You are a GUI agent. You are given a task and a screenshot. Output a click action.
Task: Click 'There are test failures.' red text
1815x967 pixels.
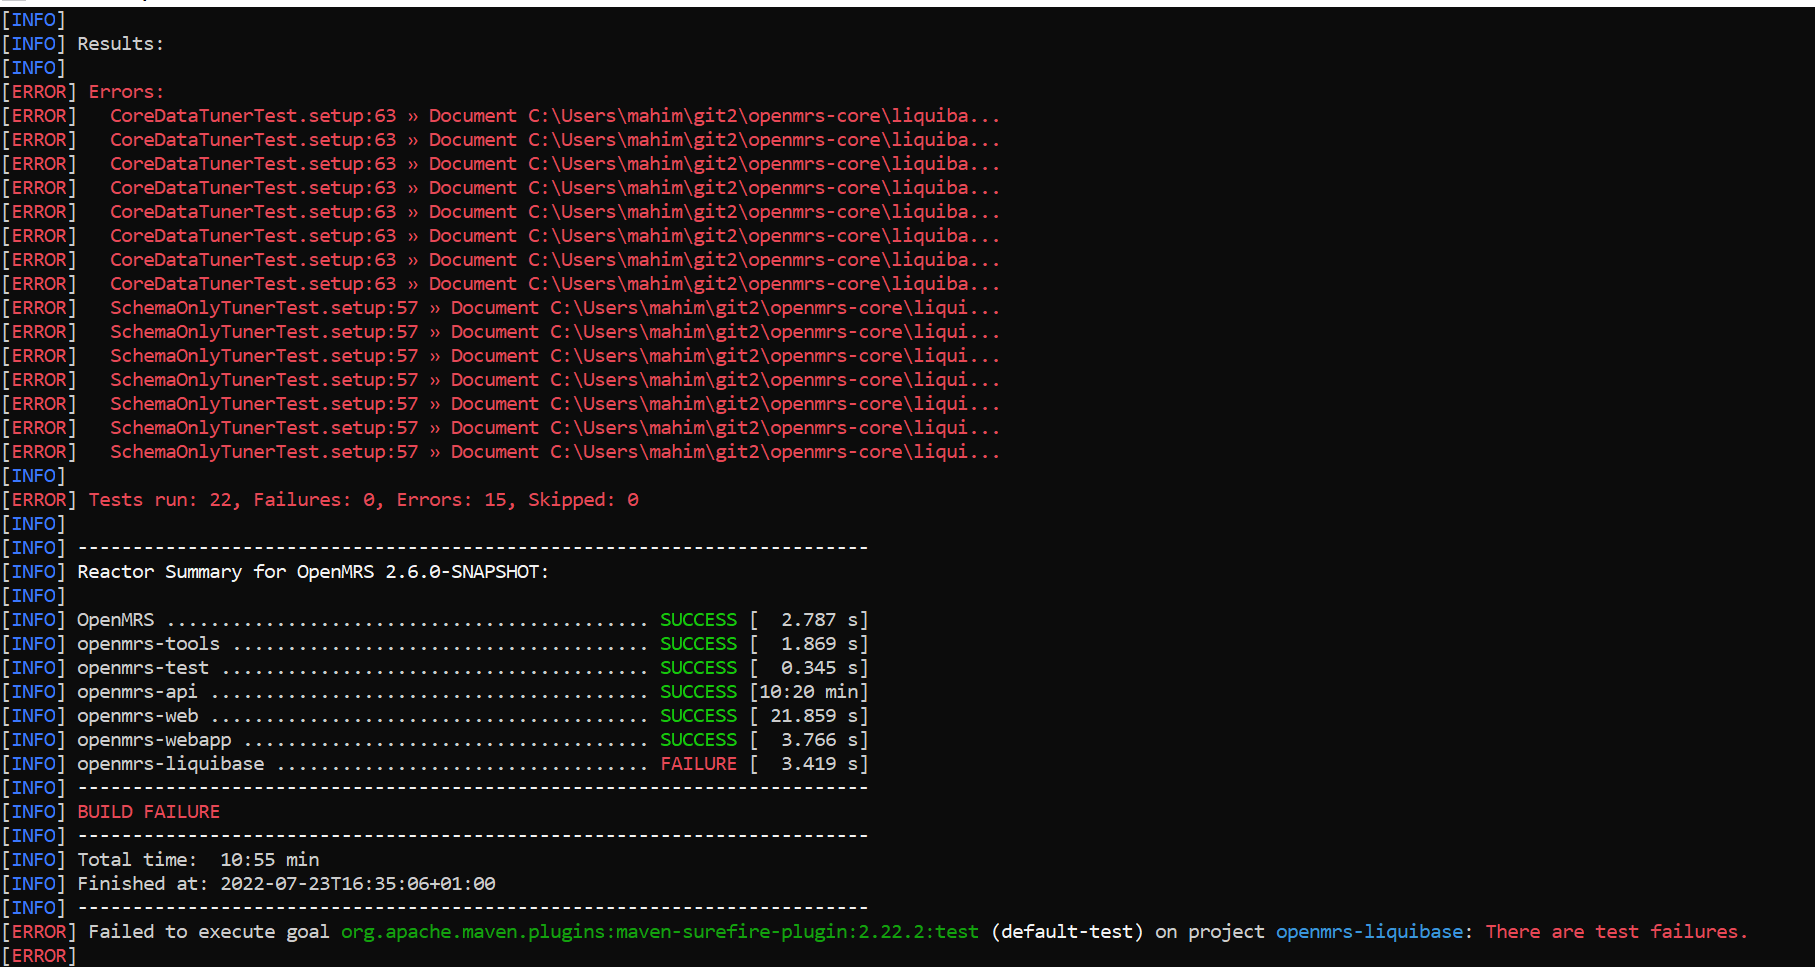click(1617, 932)
